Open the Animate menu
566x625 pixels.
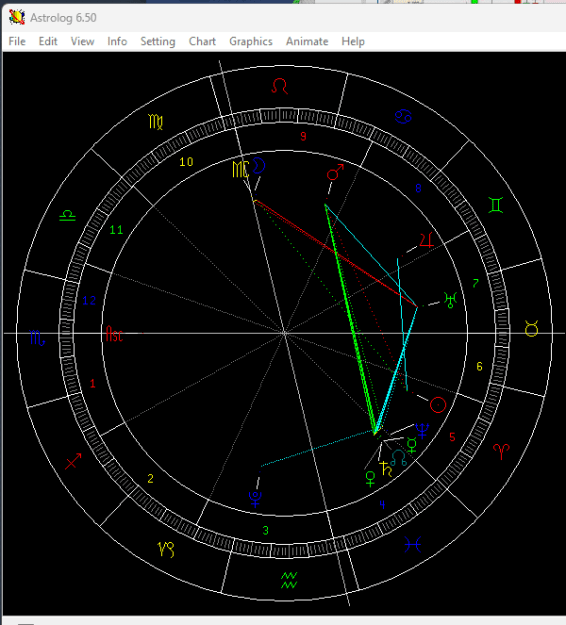[x=307, y=41]
